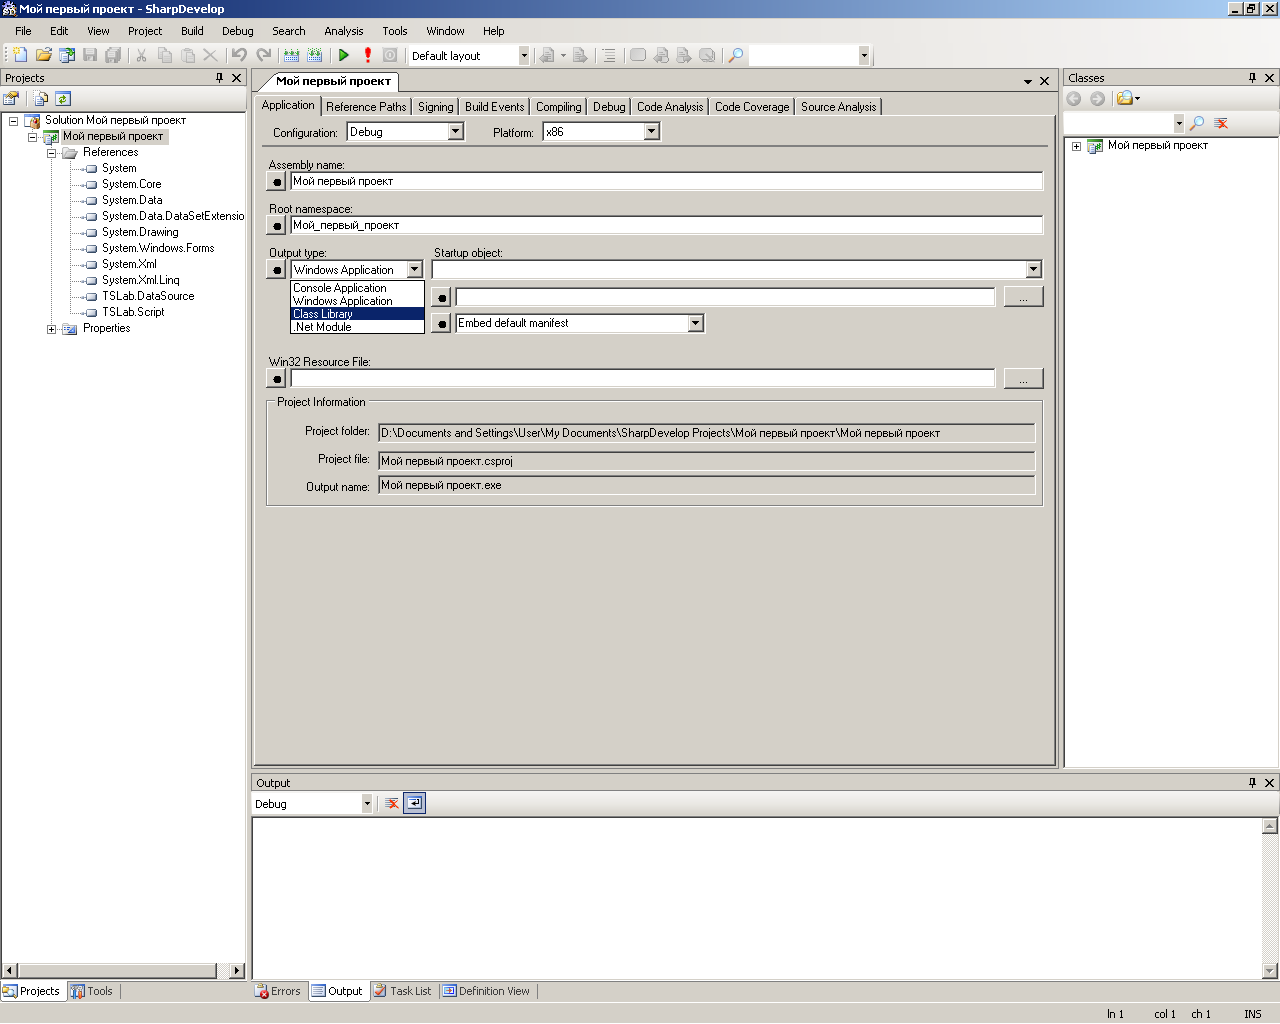
Task: Click the green Run project icon
Action: pyautogui.click(x=344, y=56)
